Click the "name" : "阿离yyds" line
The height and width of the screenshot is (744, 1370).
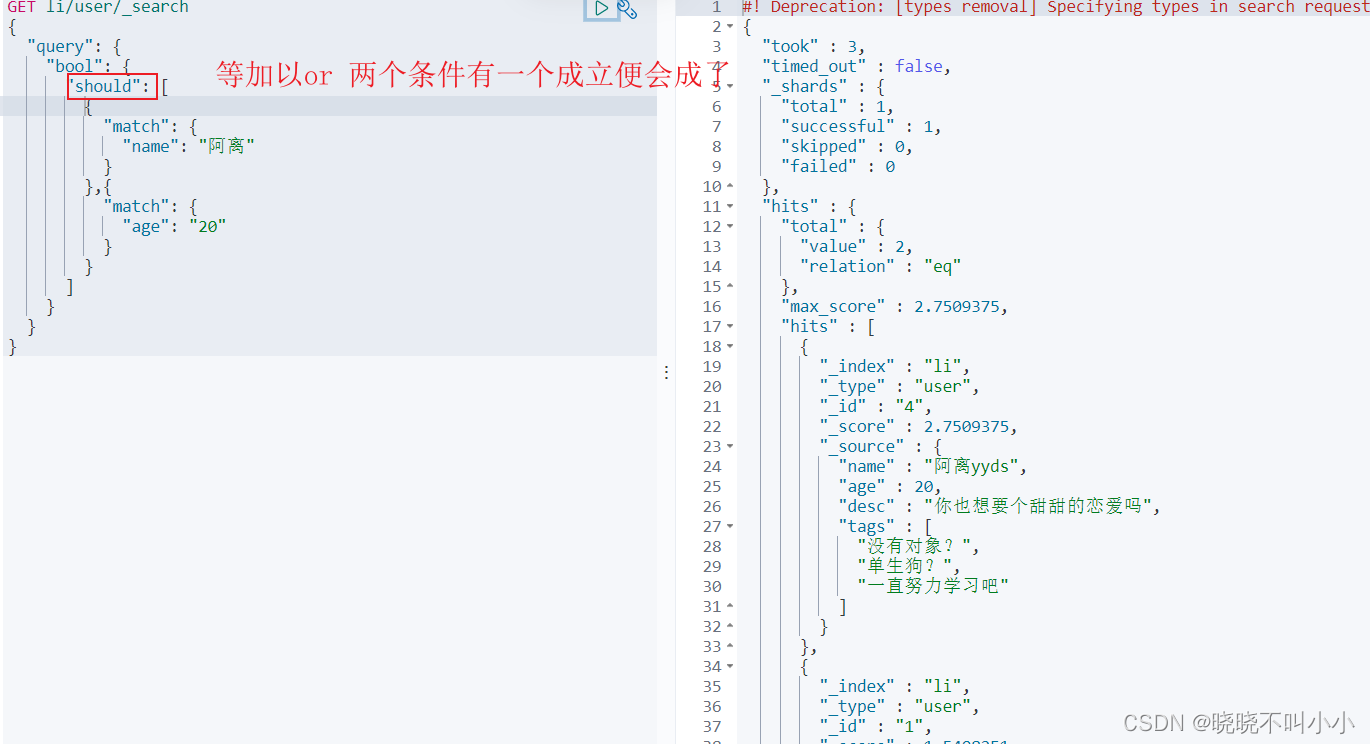click(x=932, y=466)
